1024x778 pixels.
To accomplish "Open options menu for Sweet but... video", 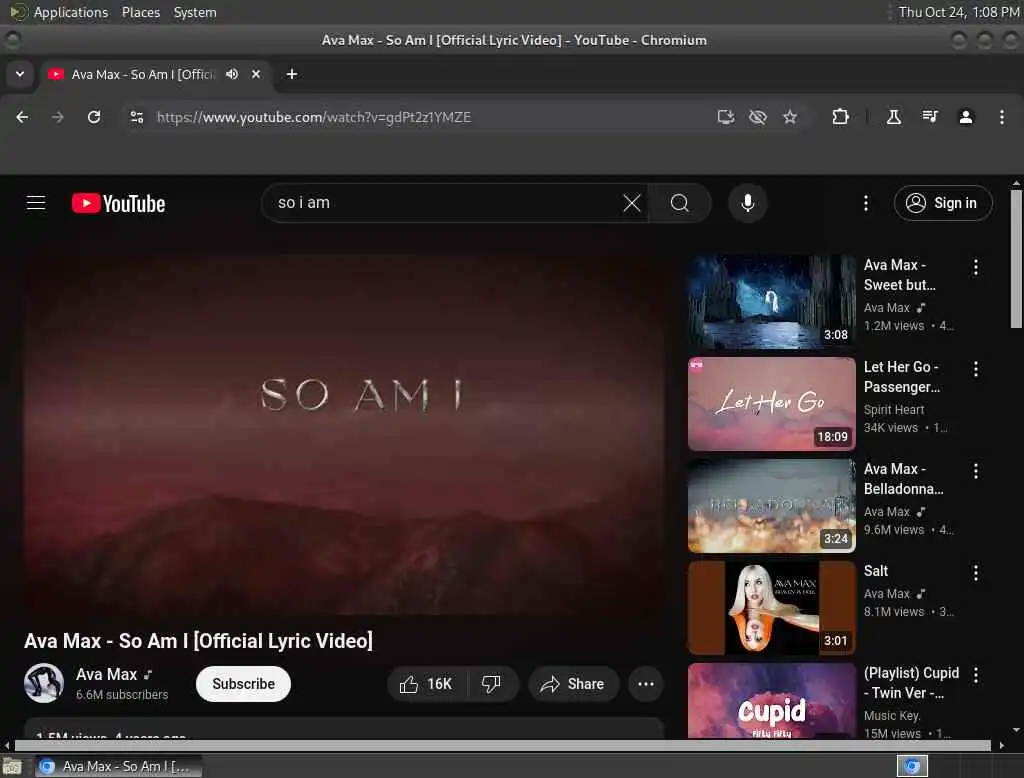I will click(976, 267).
